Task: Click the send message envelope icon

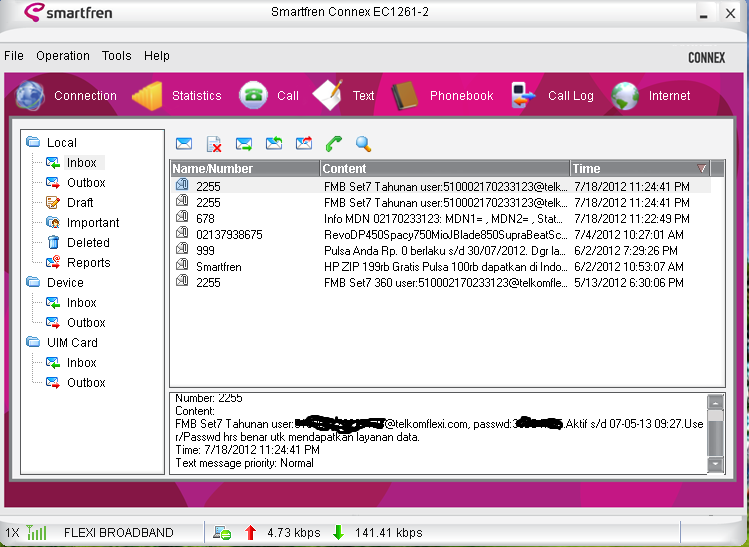Action: 244,144
